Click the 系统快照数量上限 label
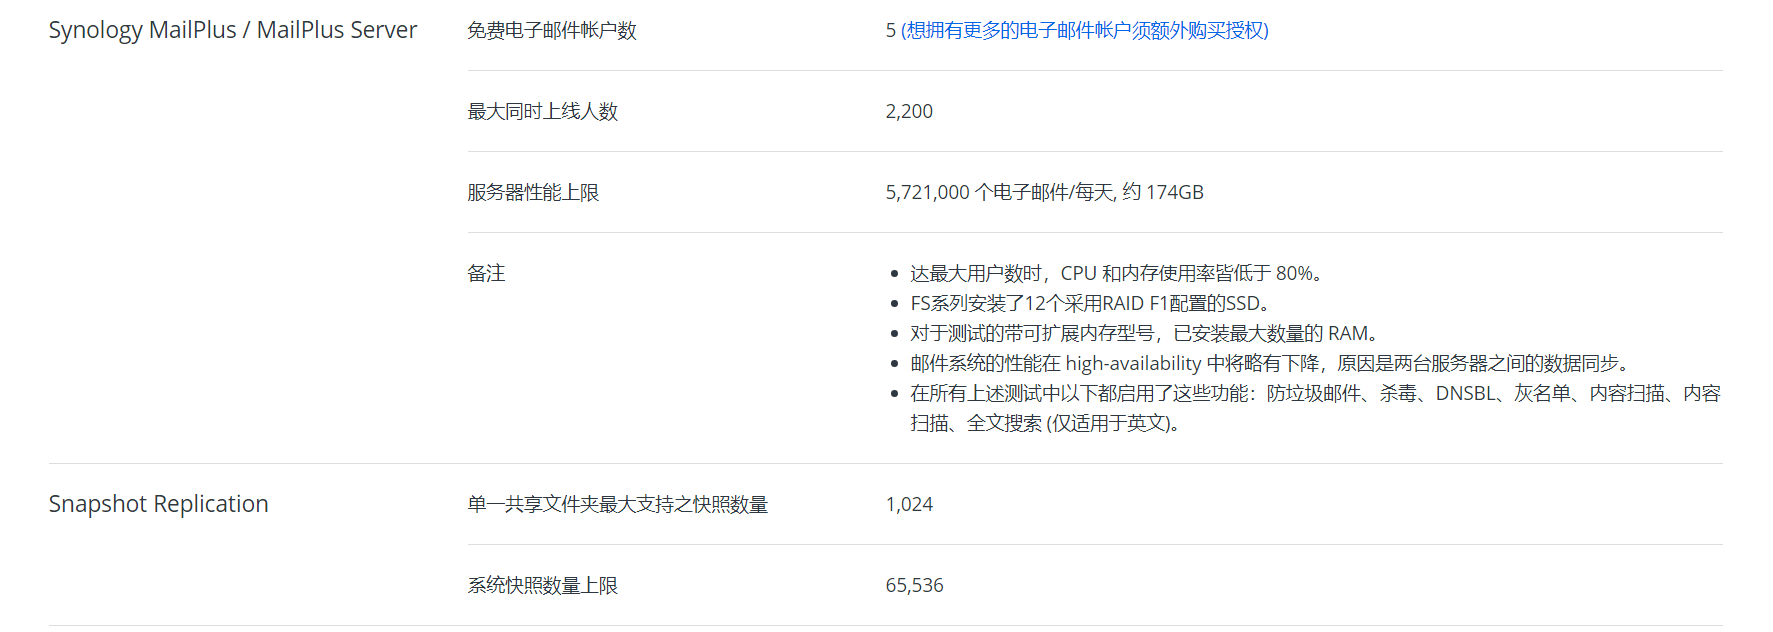 tap(542, 586)
